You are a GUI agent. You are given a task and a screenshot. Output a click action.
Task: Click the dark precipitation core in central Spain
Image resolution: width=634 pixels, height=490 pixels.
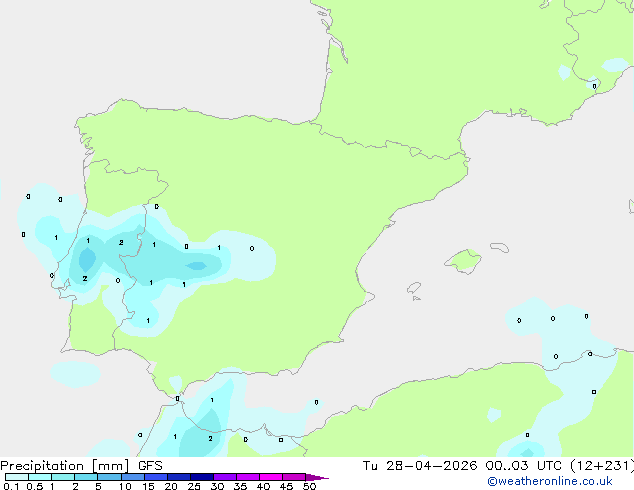[x=197, y=266]
